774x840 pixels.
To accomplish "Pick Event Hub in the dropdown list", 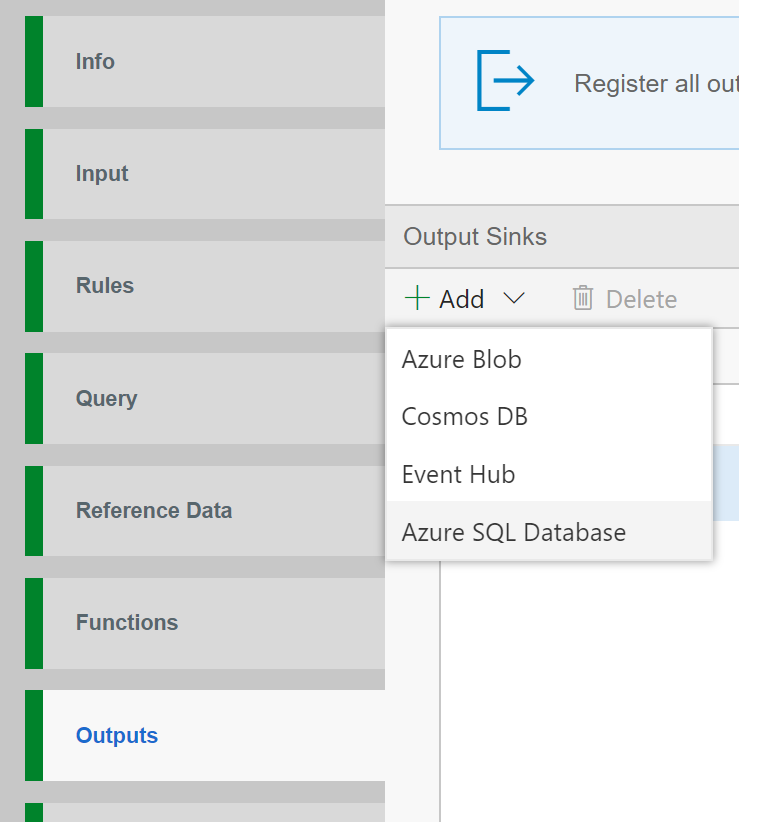I will (x=458, y=474).
